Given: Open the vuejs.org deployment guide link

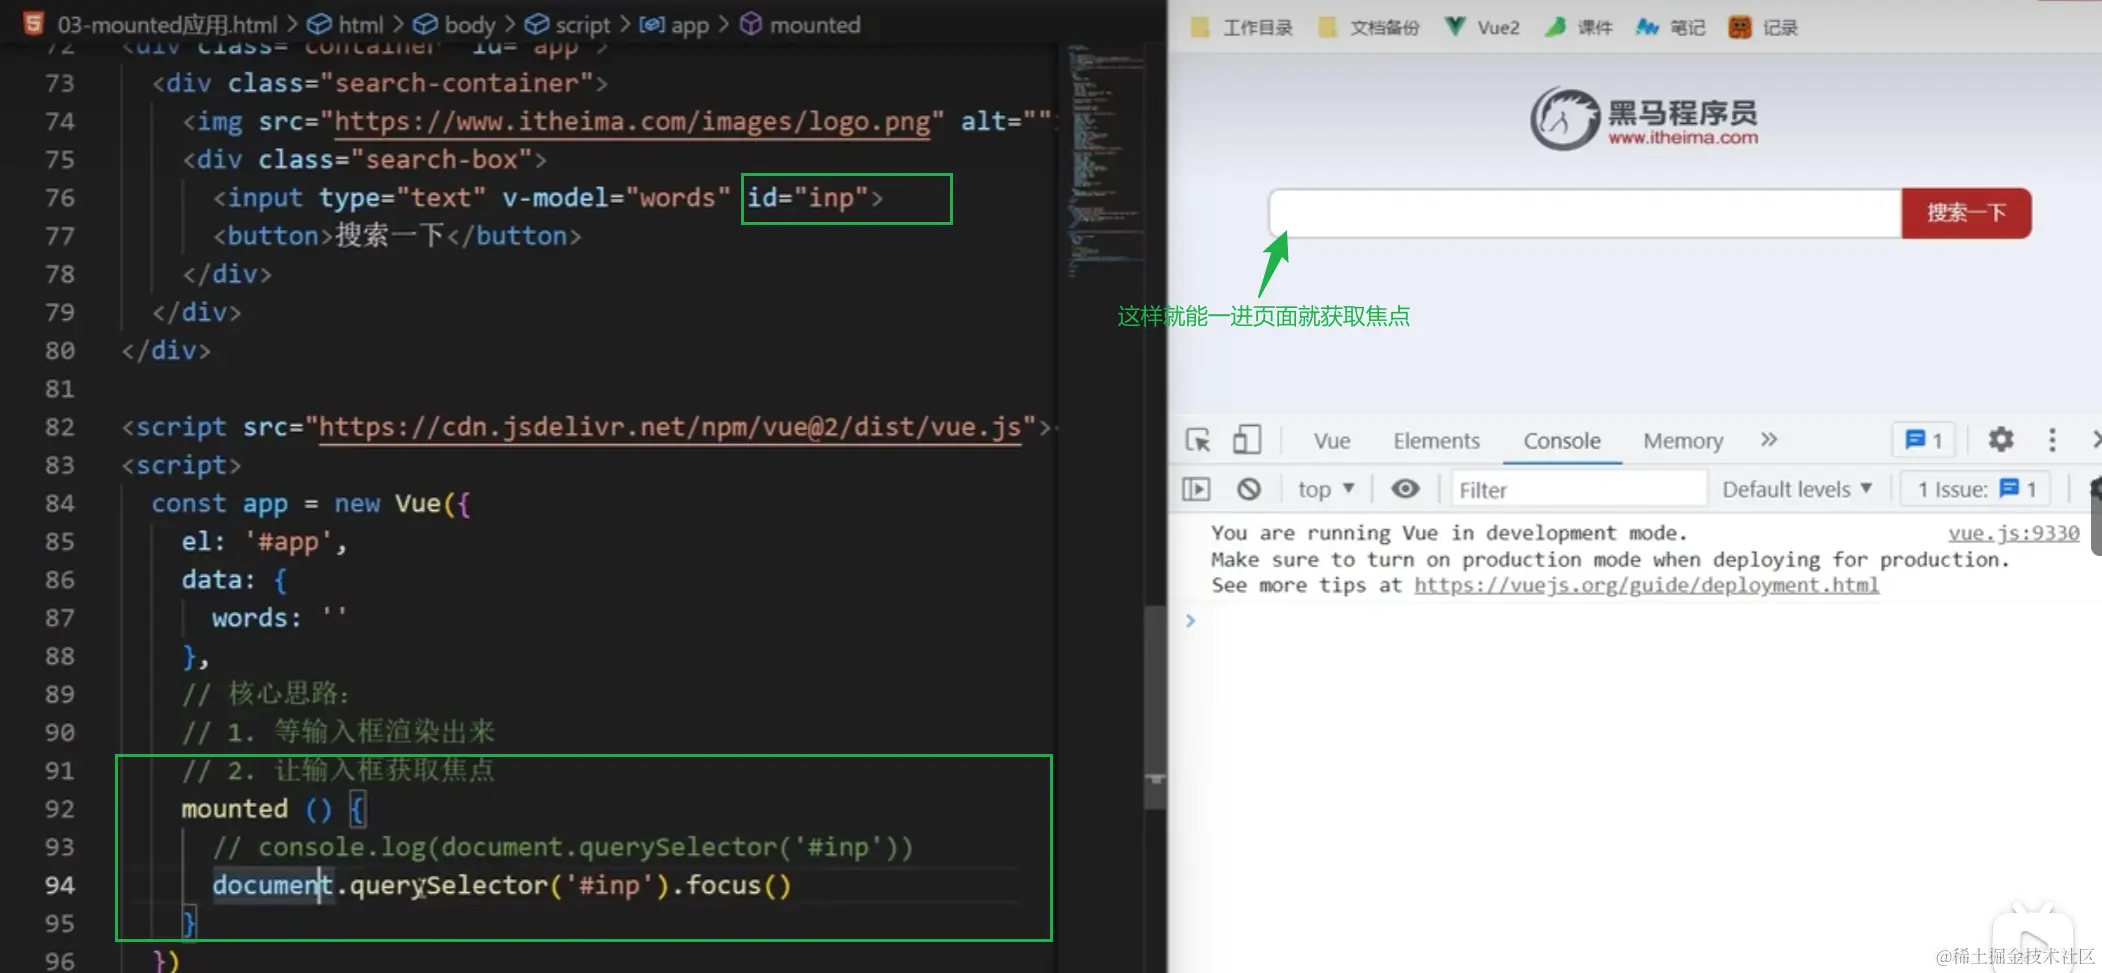Looking at the screenshot, I should click(1646, 585).
